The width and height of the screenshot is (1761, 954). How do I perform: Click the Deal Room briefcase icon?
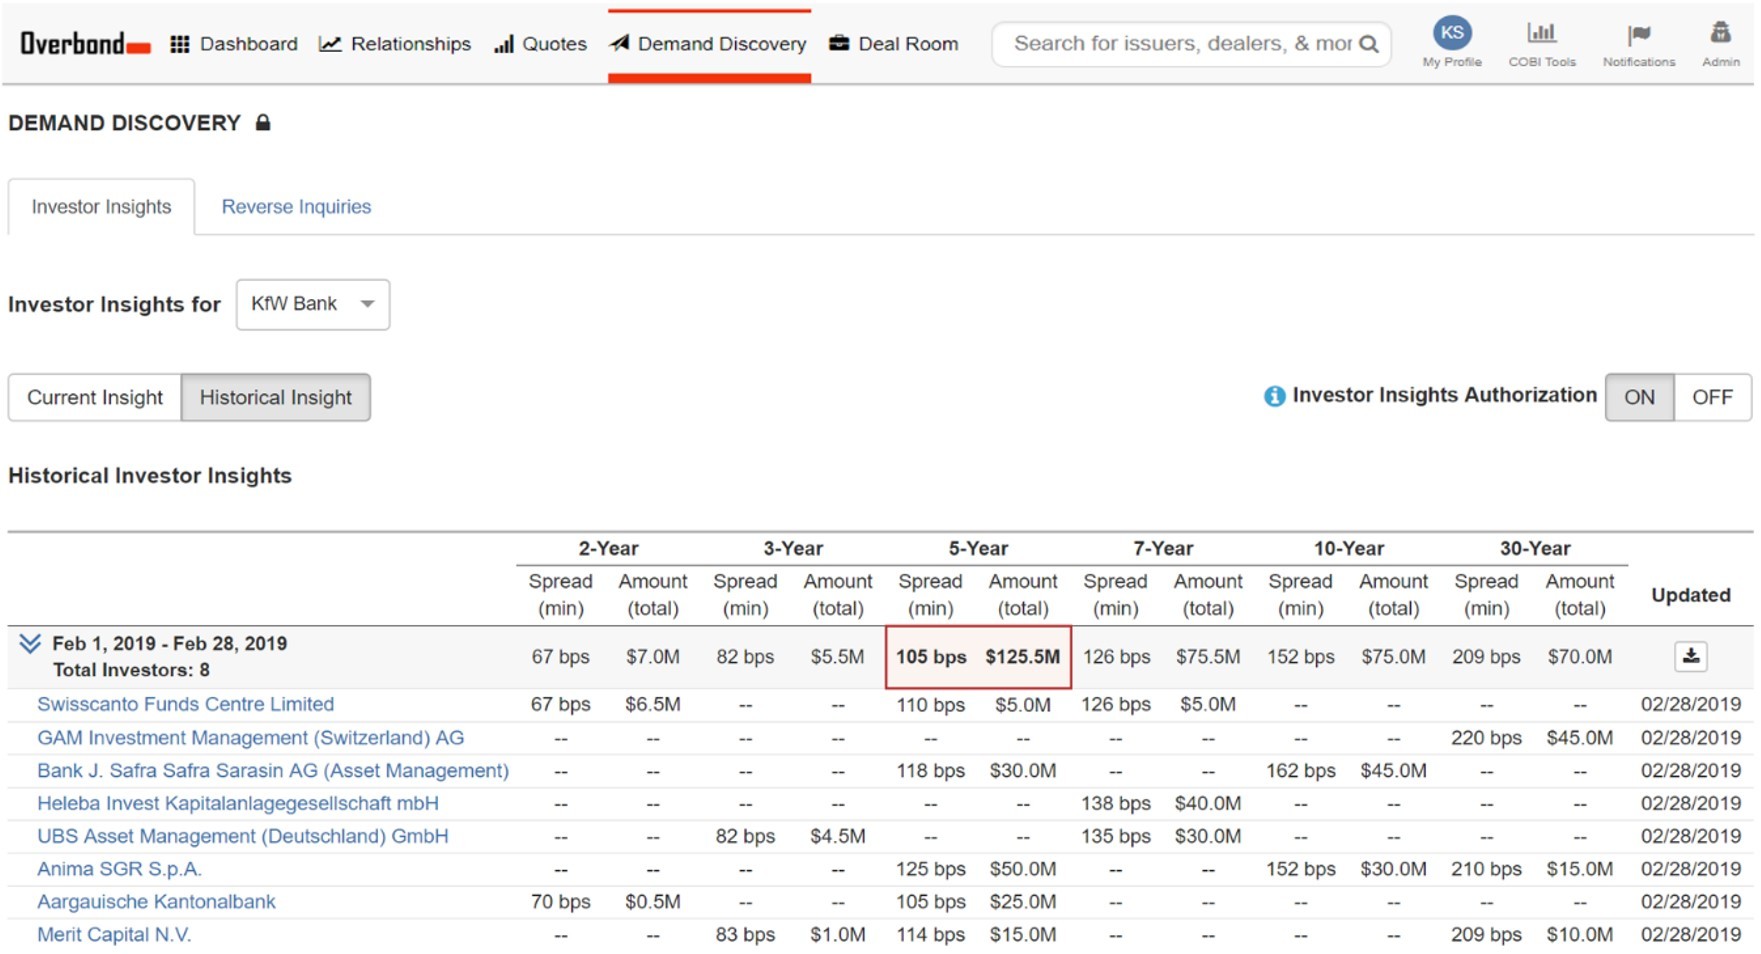pyautogui.click(x=839, y=43)
